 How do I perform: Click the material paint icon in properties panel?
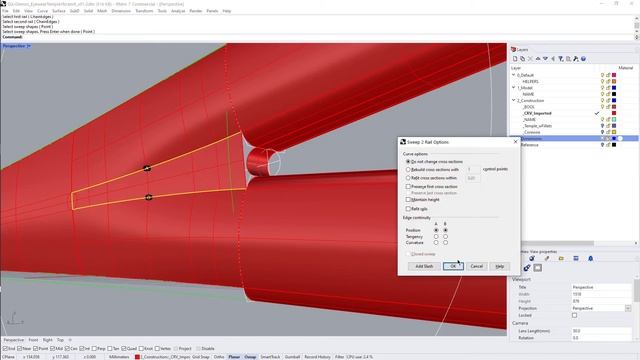click(547, 258)
